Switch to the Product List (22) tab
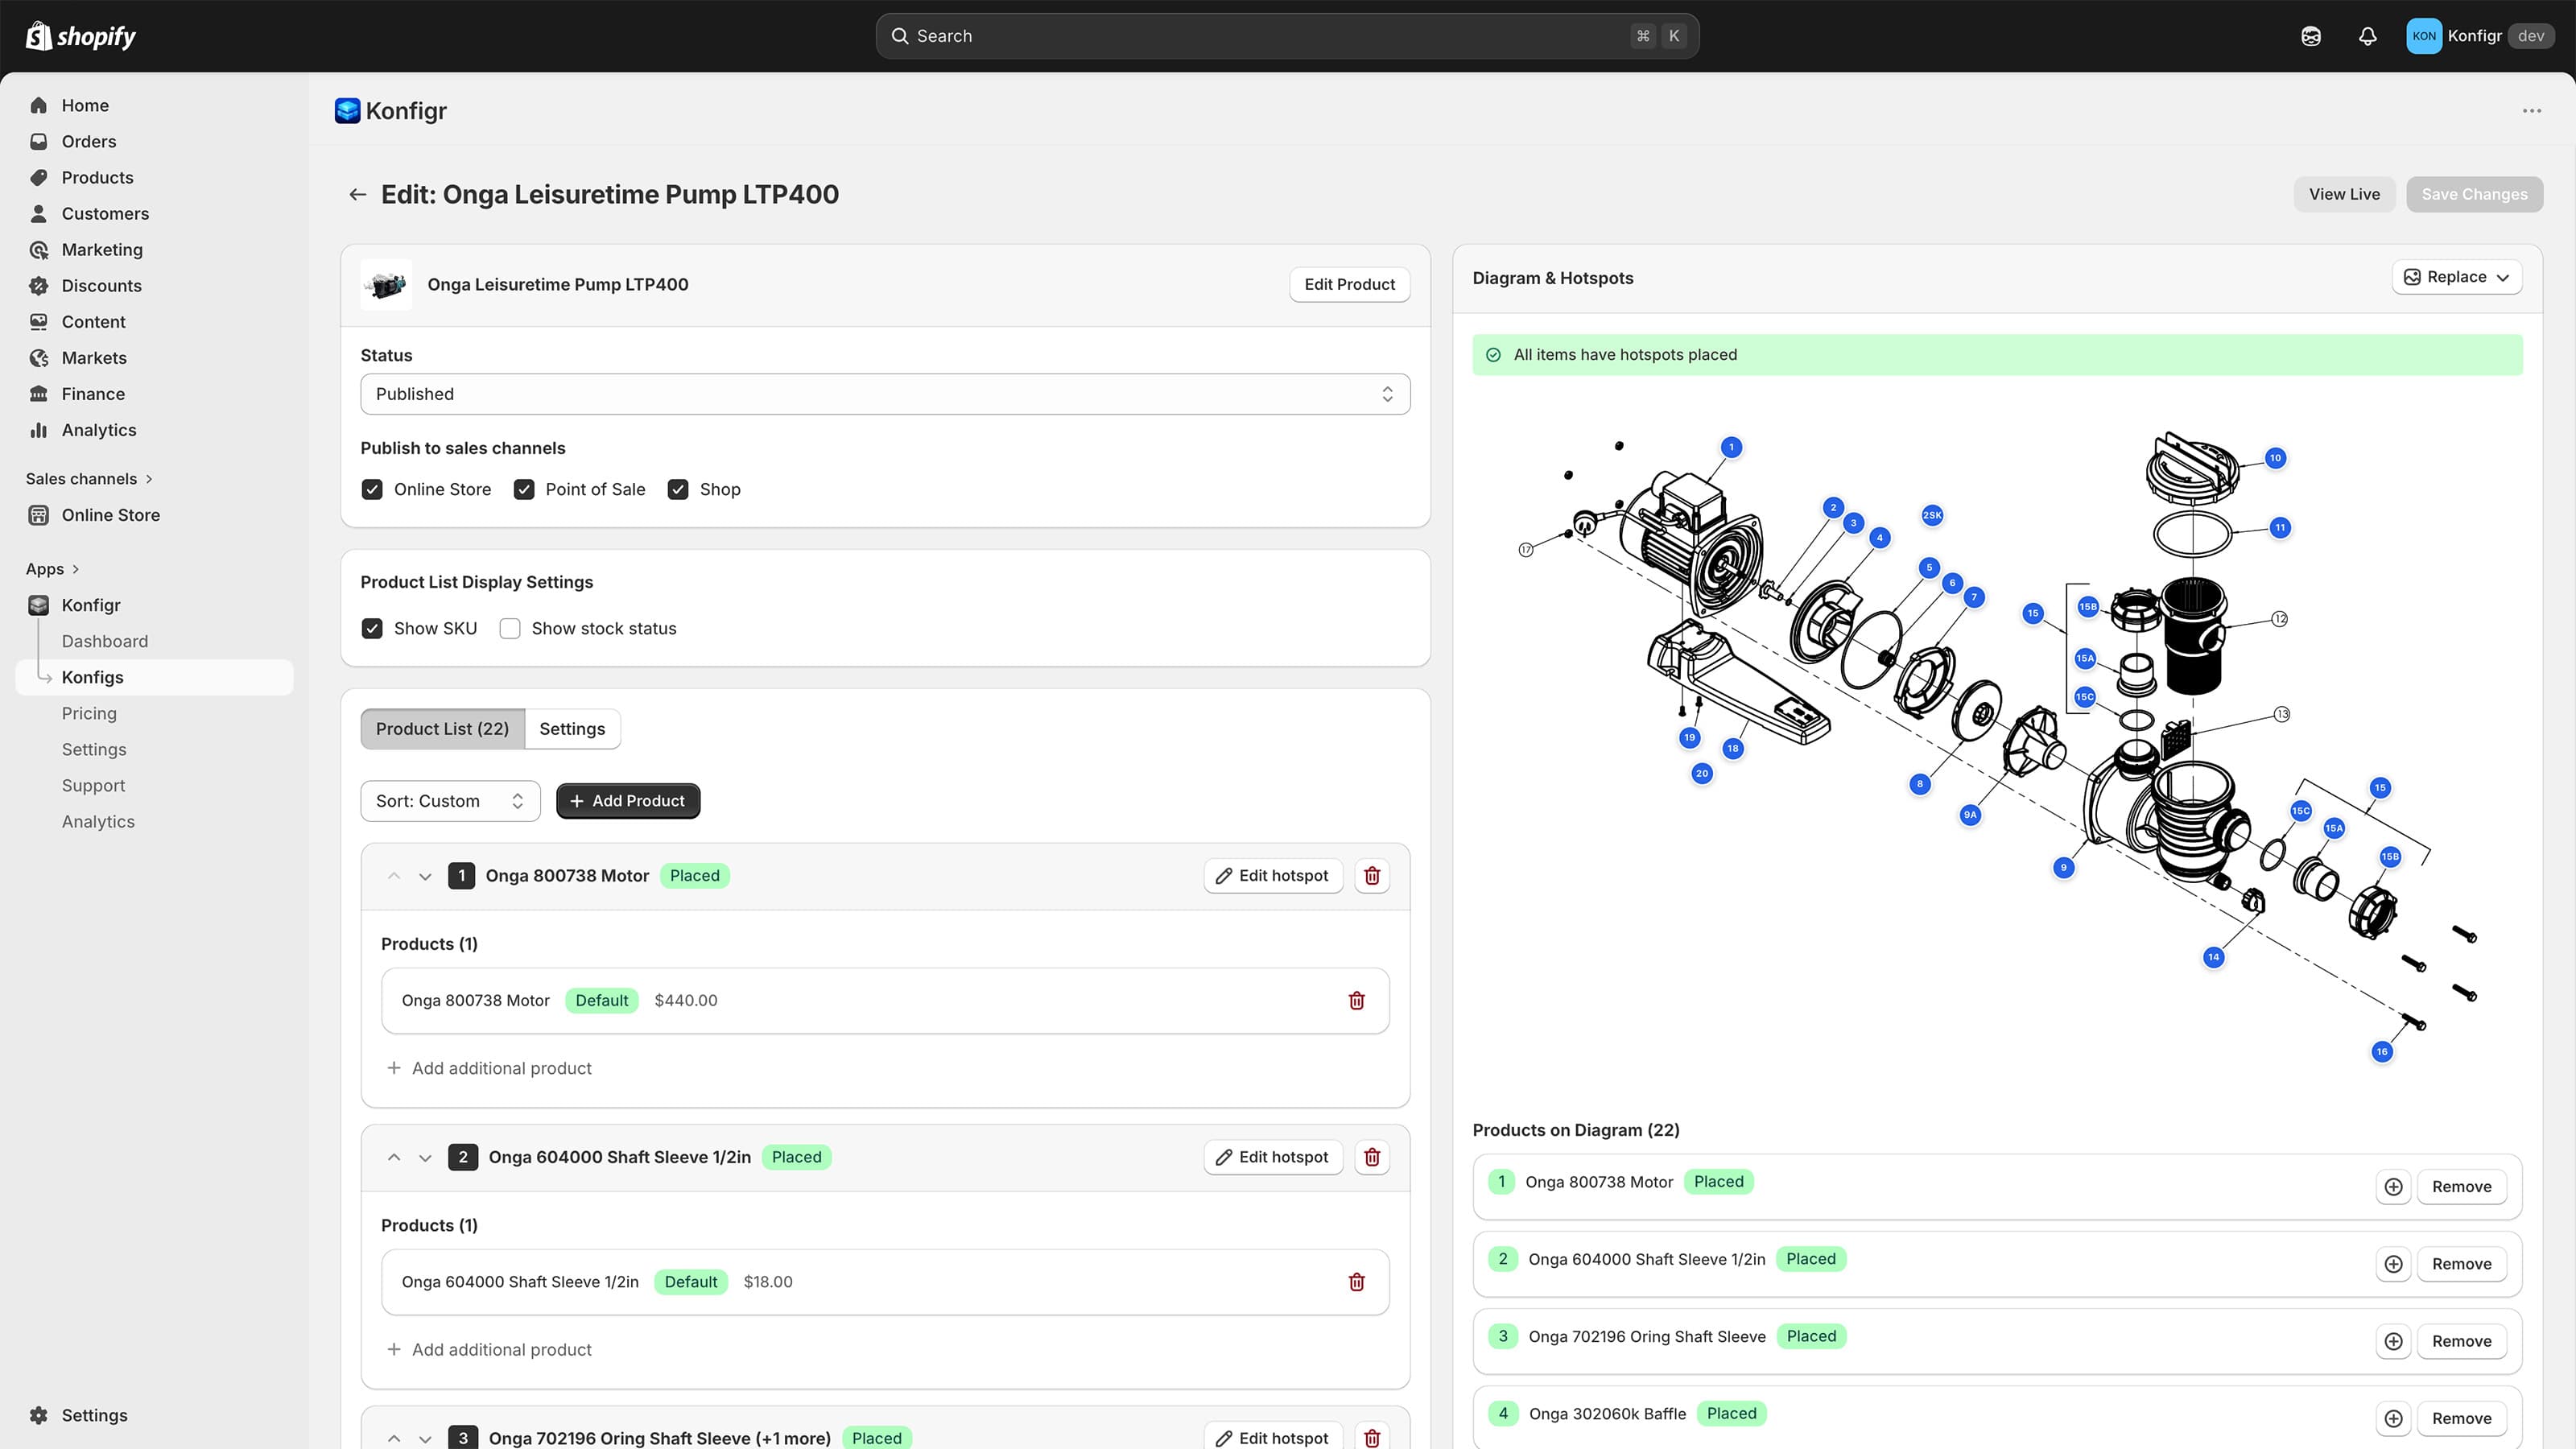Viewport: 2576px width, 1449px height. pyautogui.click(x=442, y=729)
